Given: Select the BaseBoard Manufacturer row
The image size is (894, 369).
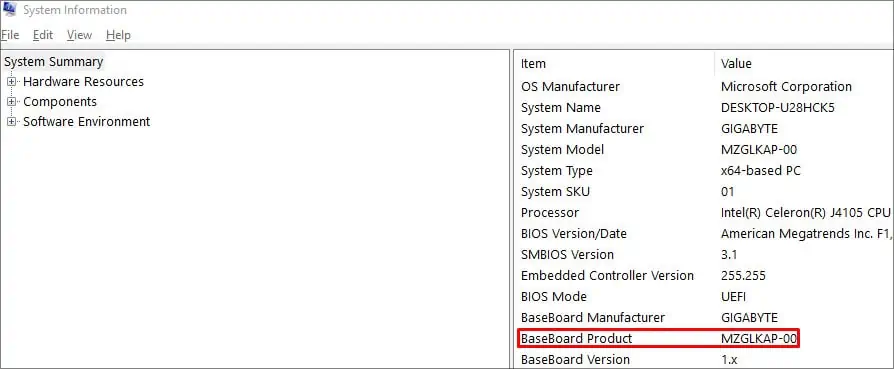Looking at the screenshot, I should pos(704,317).
